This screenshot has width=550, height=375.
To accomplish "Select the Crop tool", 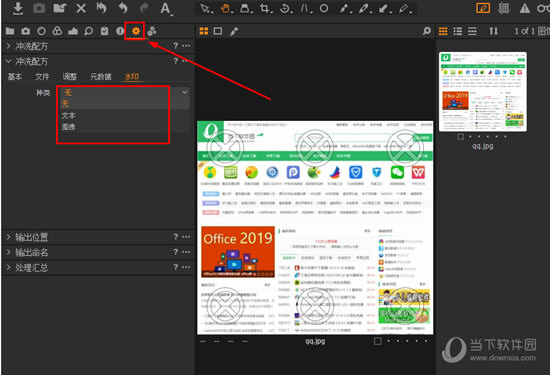I will 266,8.
